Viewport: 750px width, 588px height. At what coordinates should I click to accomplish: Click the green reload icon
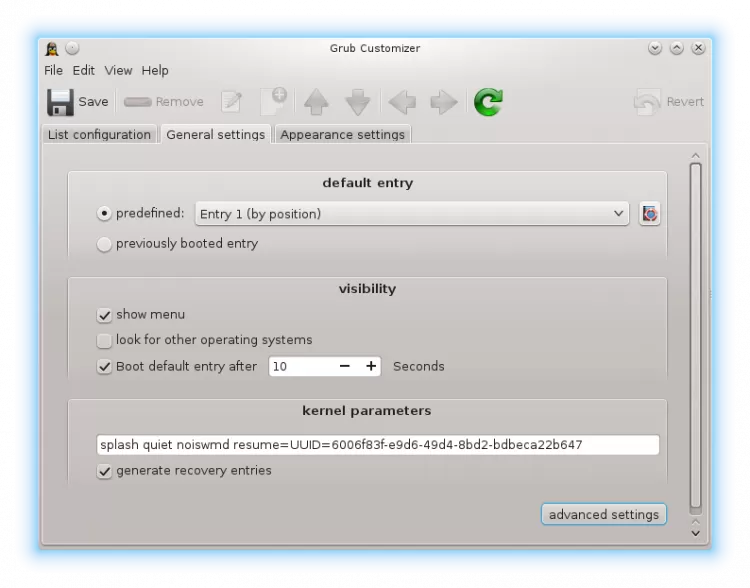[x=488, y=102]
